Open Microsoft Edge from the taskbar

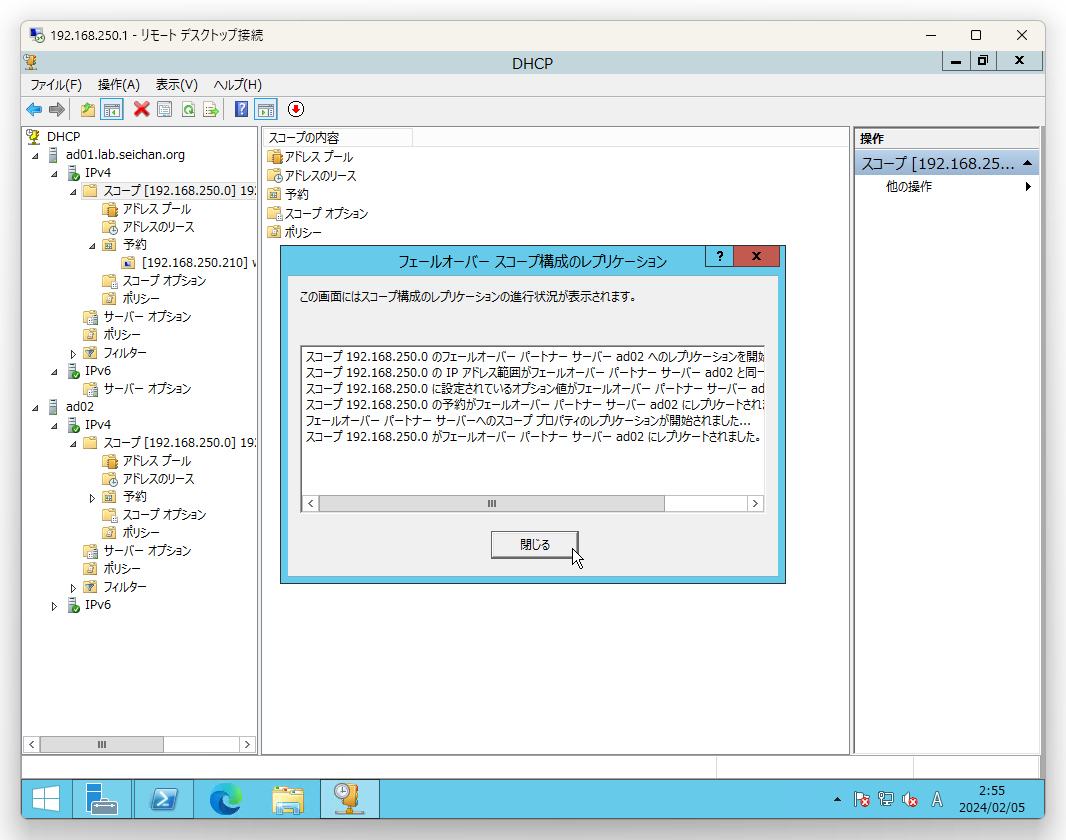pos(226,799)
